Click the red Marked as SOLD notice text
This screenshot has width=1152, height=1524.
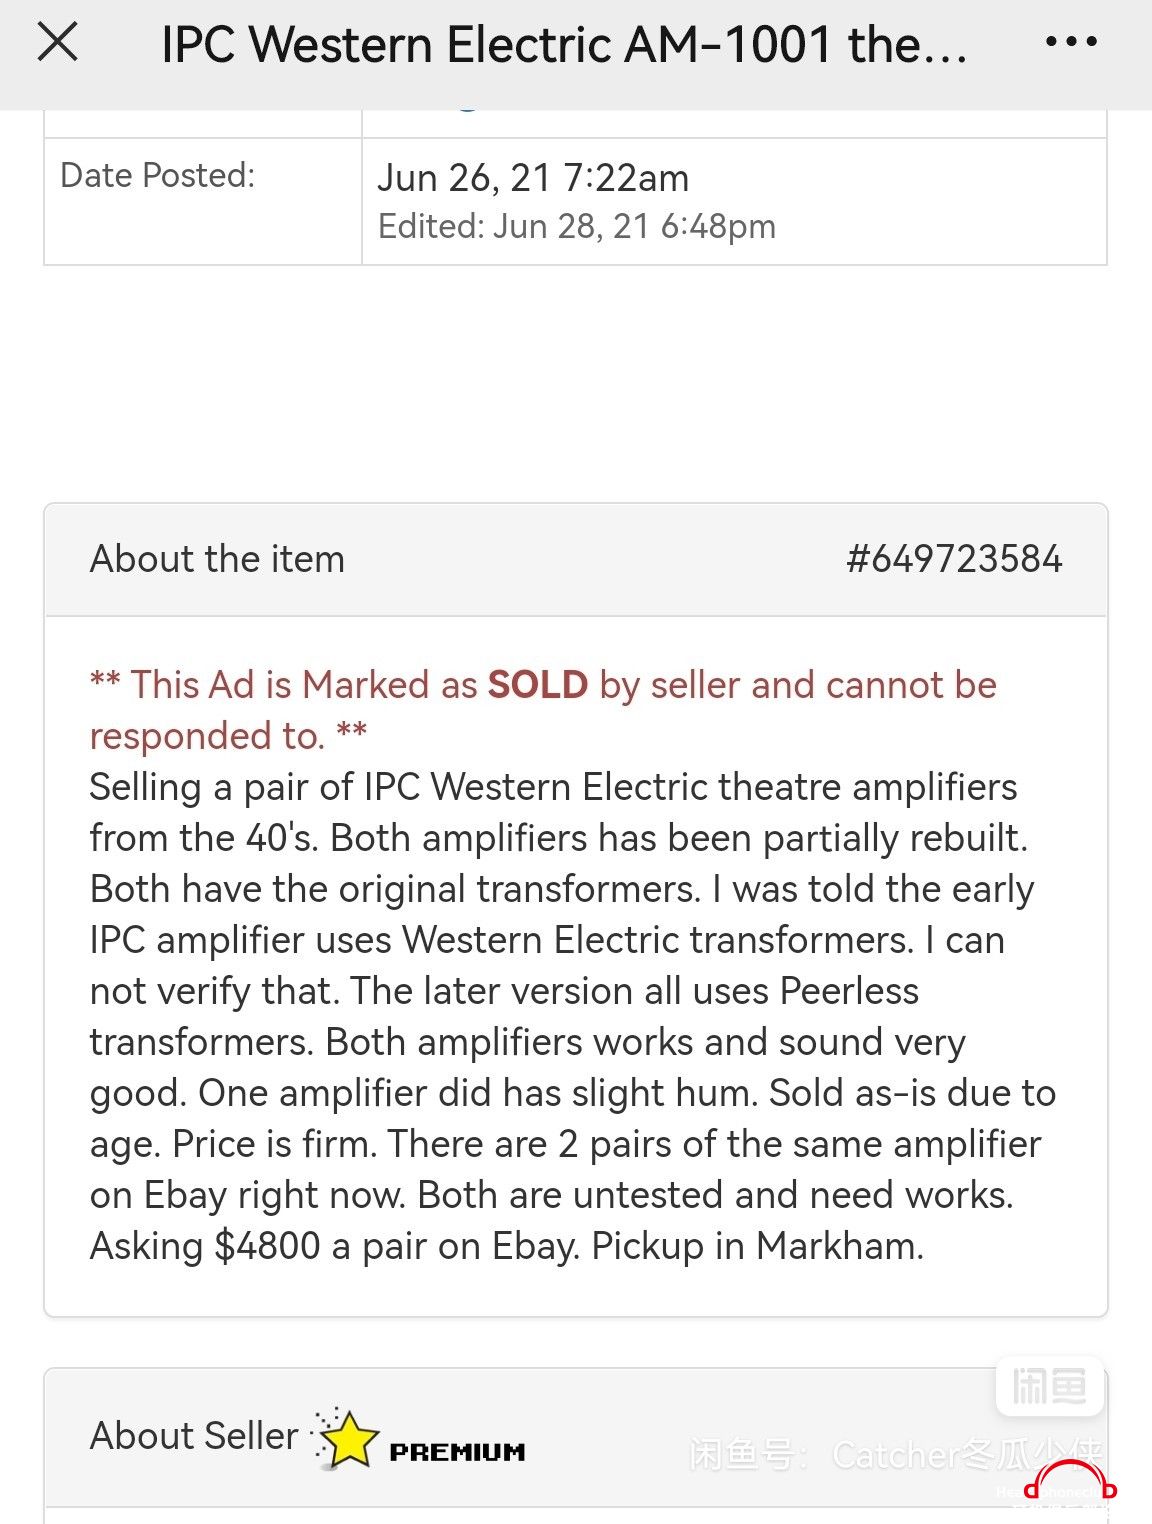pos(543,710)
